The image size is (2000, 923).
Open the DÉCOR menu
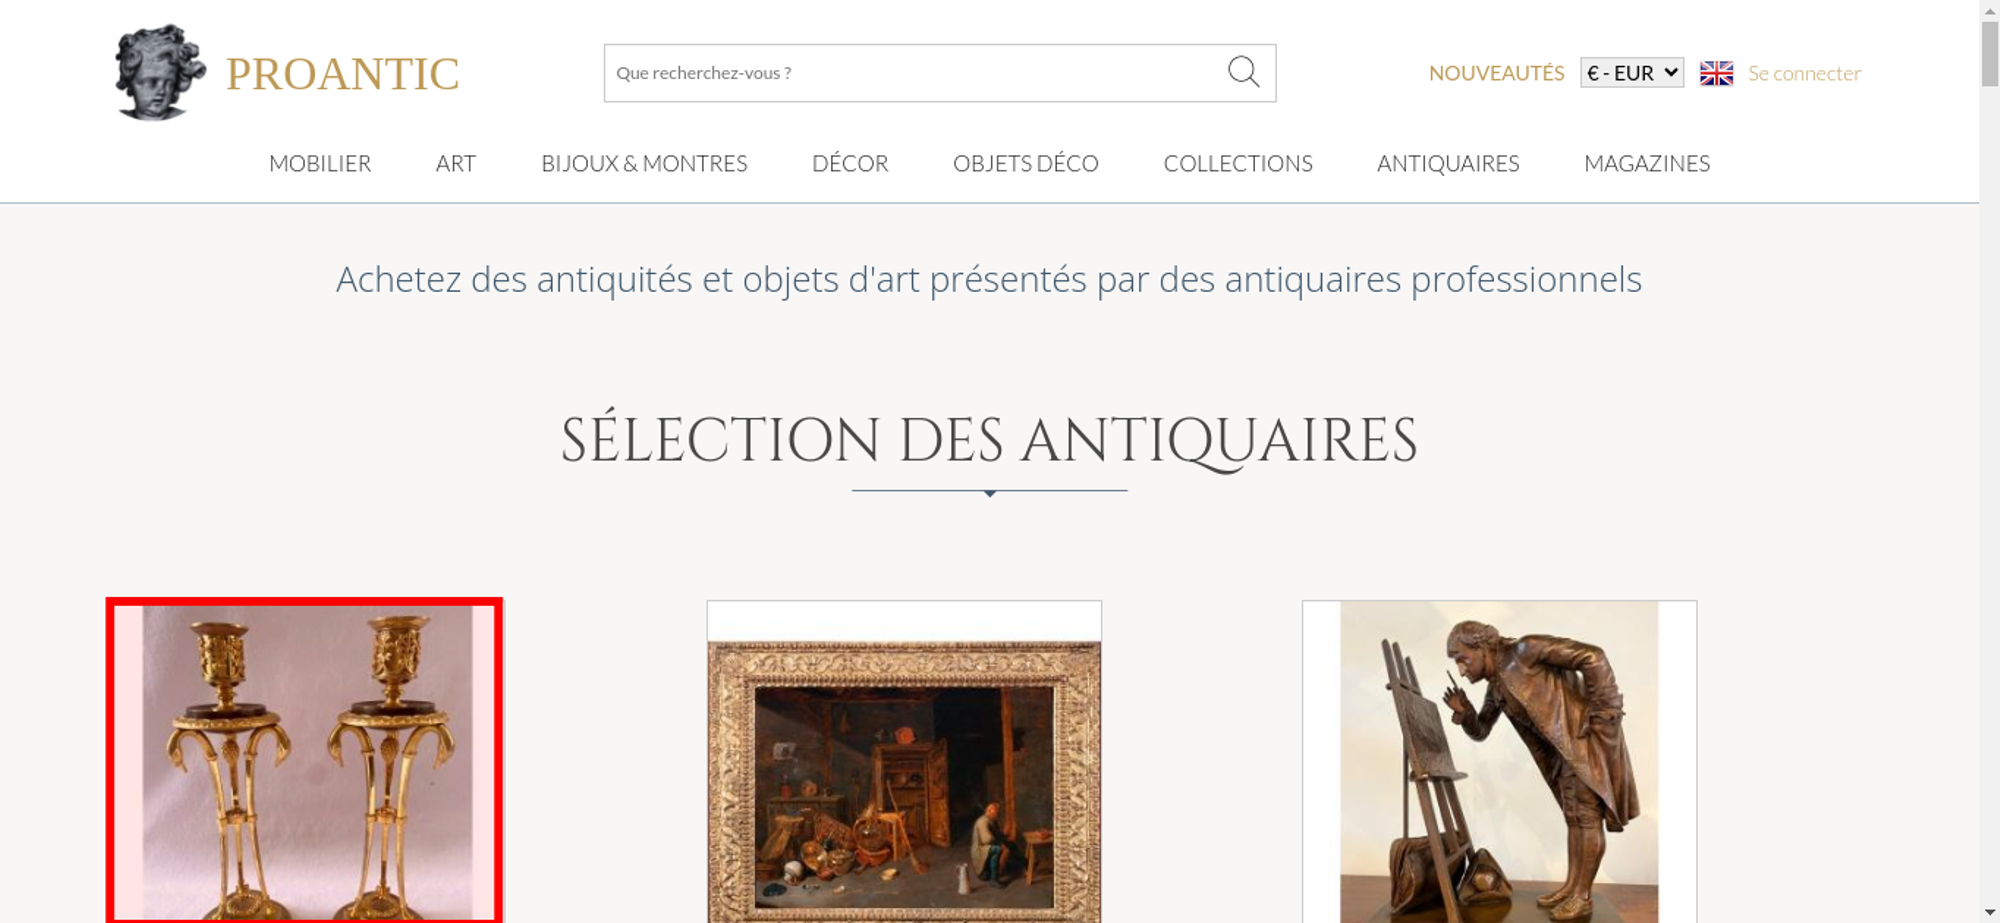tap(850, 163)
